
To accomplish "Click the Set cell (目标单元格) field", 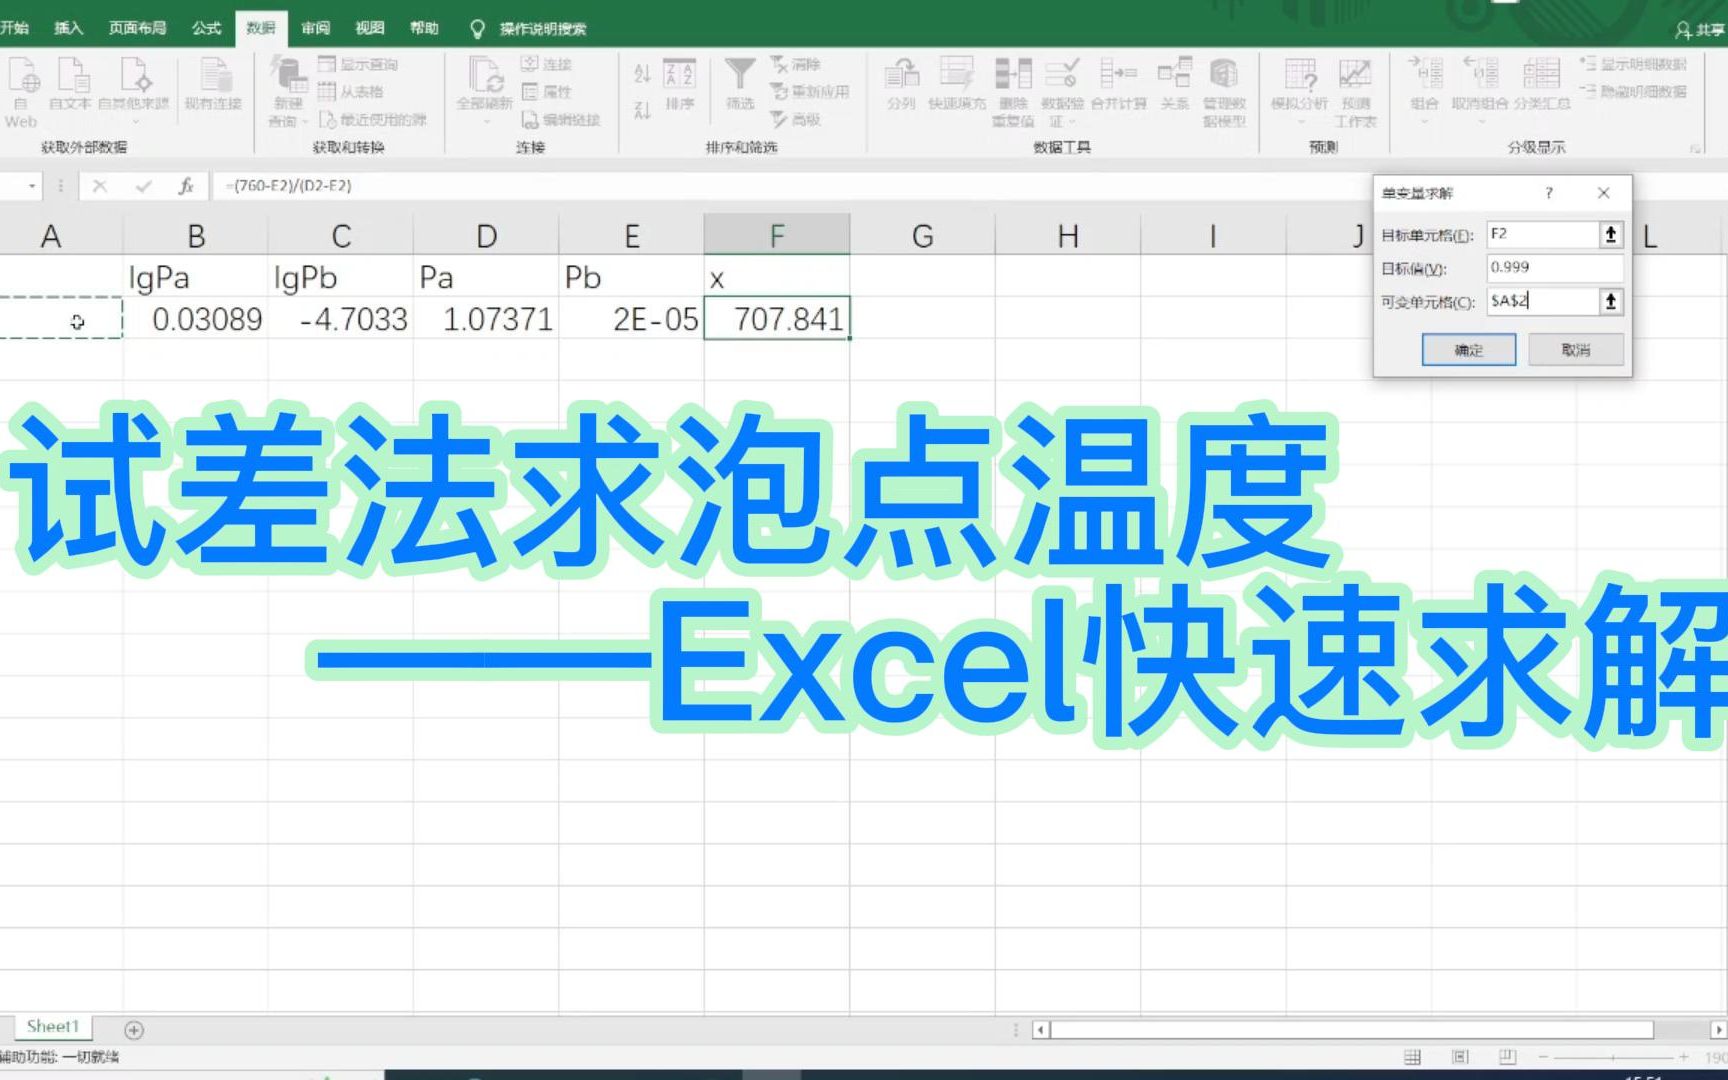I will pos(1542,234).
